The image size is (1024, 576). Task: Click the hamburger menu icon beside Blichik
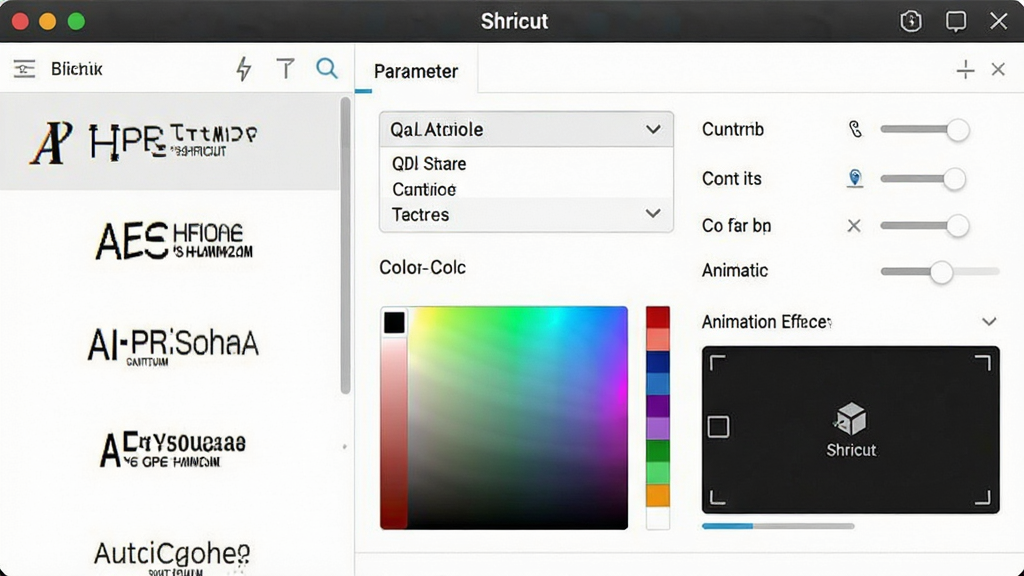coord(24,69)
